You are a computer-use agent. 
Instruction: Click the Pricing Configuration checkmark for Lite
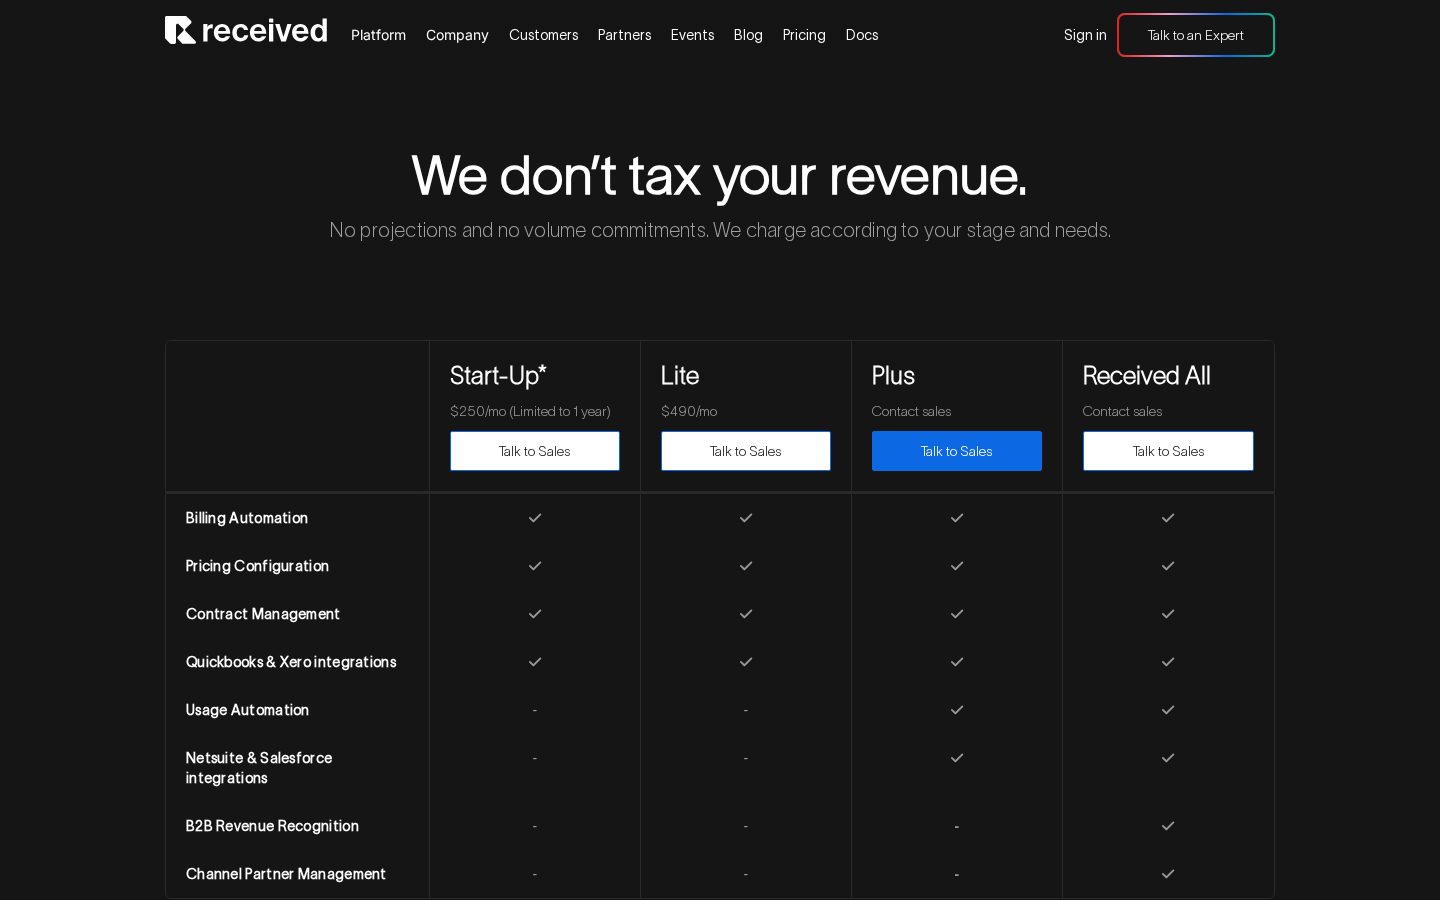coord(746,566)
